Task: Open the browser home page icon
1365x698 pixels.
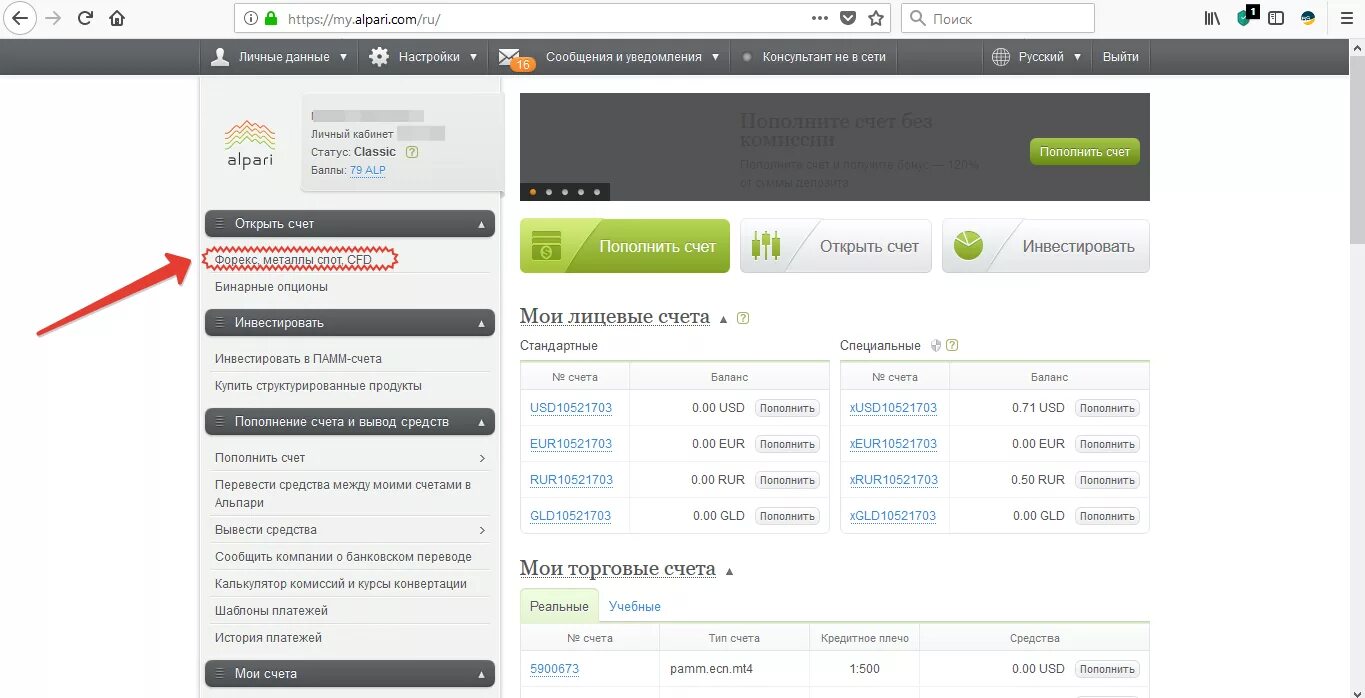Action: pyautogui.click(x=117, y=18)
